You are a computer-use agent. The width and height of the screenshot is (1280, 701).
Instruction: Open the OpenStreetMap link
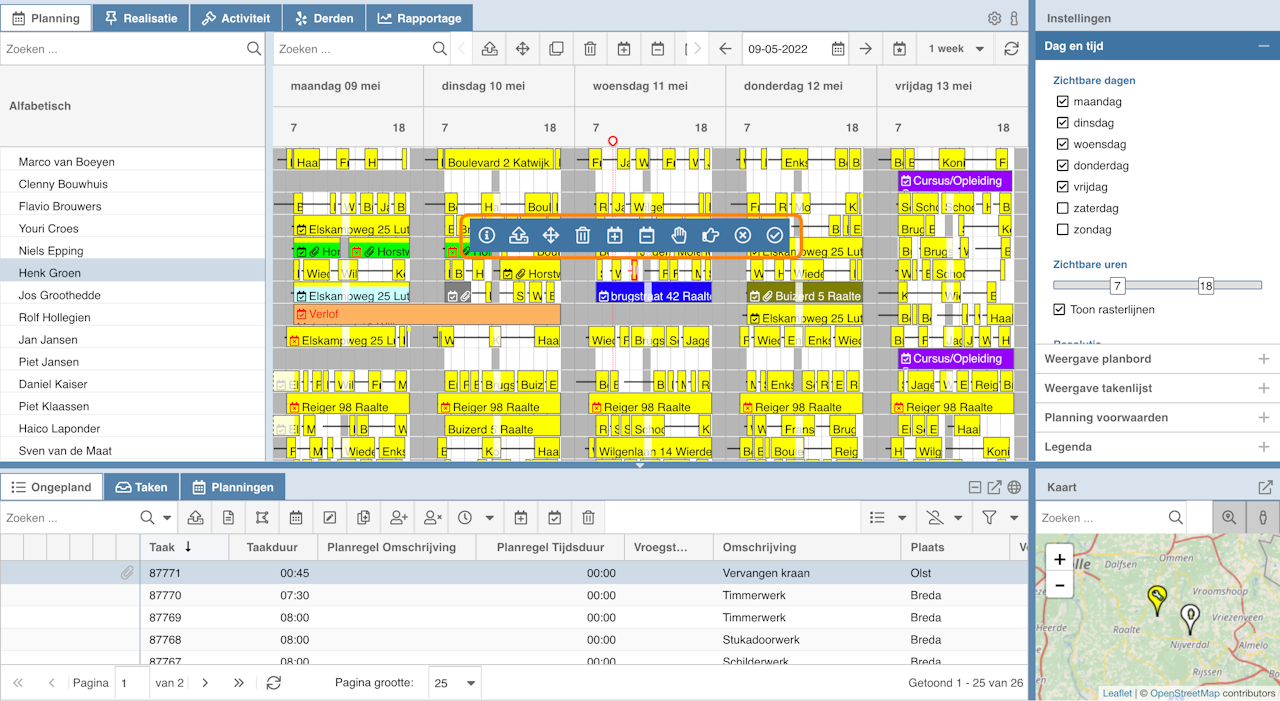(x=1185, y=693)
